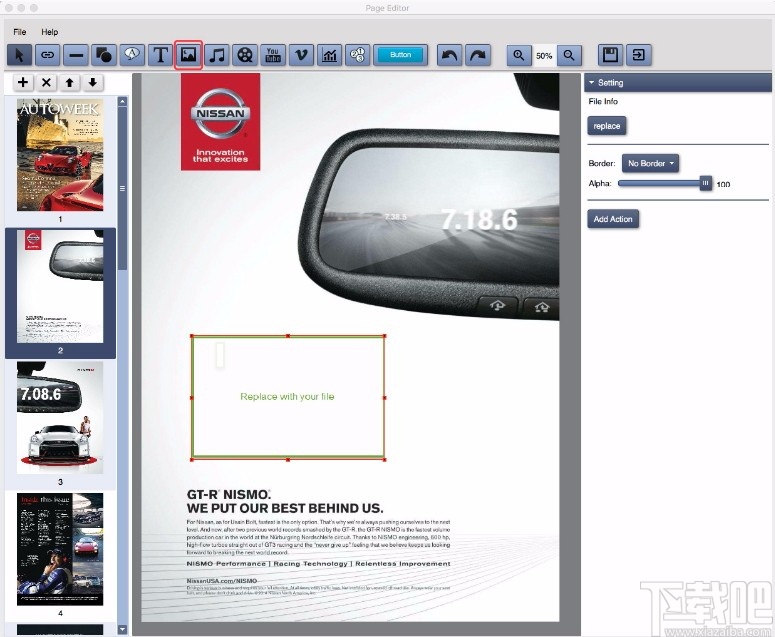Save the page with floppy icon
The image size is (775, 637).
(x=610, y=55)
